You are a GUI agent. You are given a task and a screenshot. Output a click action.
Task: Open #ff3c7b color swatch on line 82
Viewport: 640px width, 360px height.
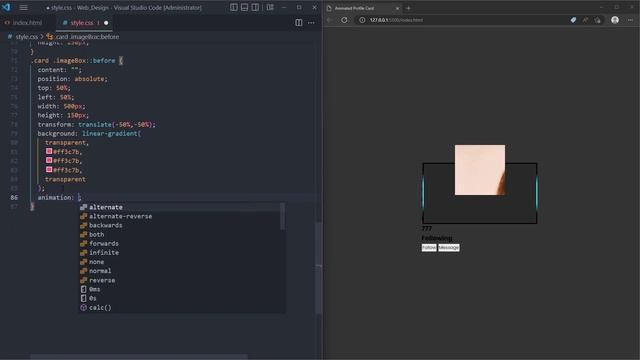[x=49, y=160]
